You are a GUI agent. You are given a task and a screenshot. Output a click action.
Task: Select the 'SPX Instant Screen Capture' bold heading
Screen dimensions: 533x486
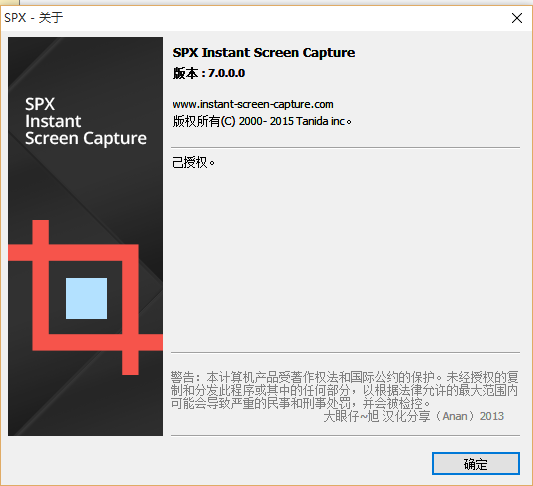[264, 53]
